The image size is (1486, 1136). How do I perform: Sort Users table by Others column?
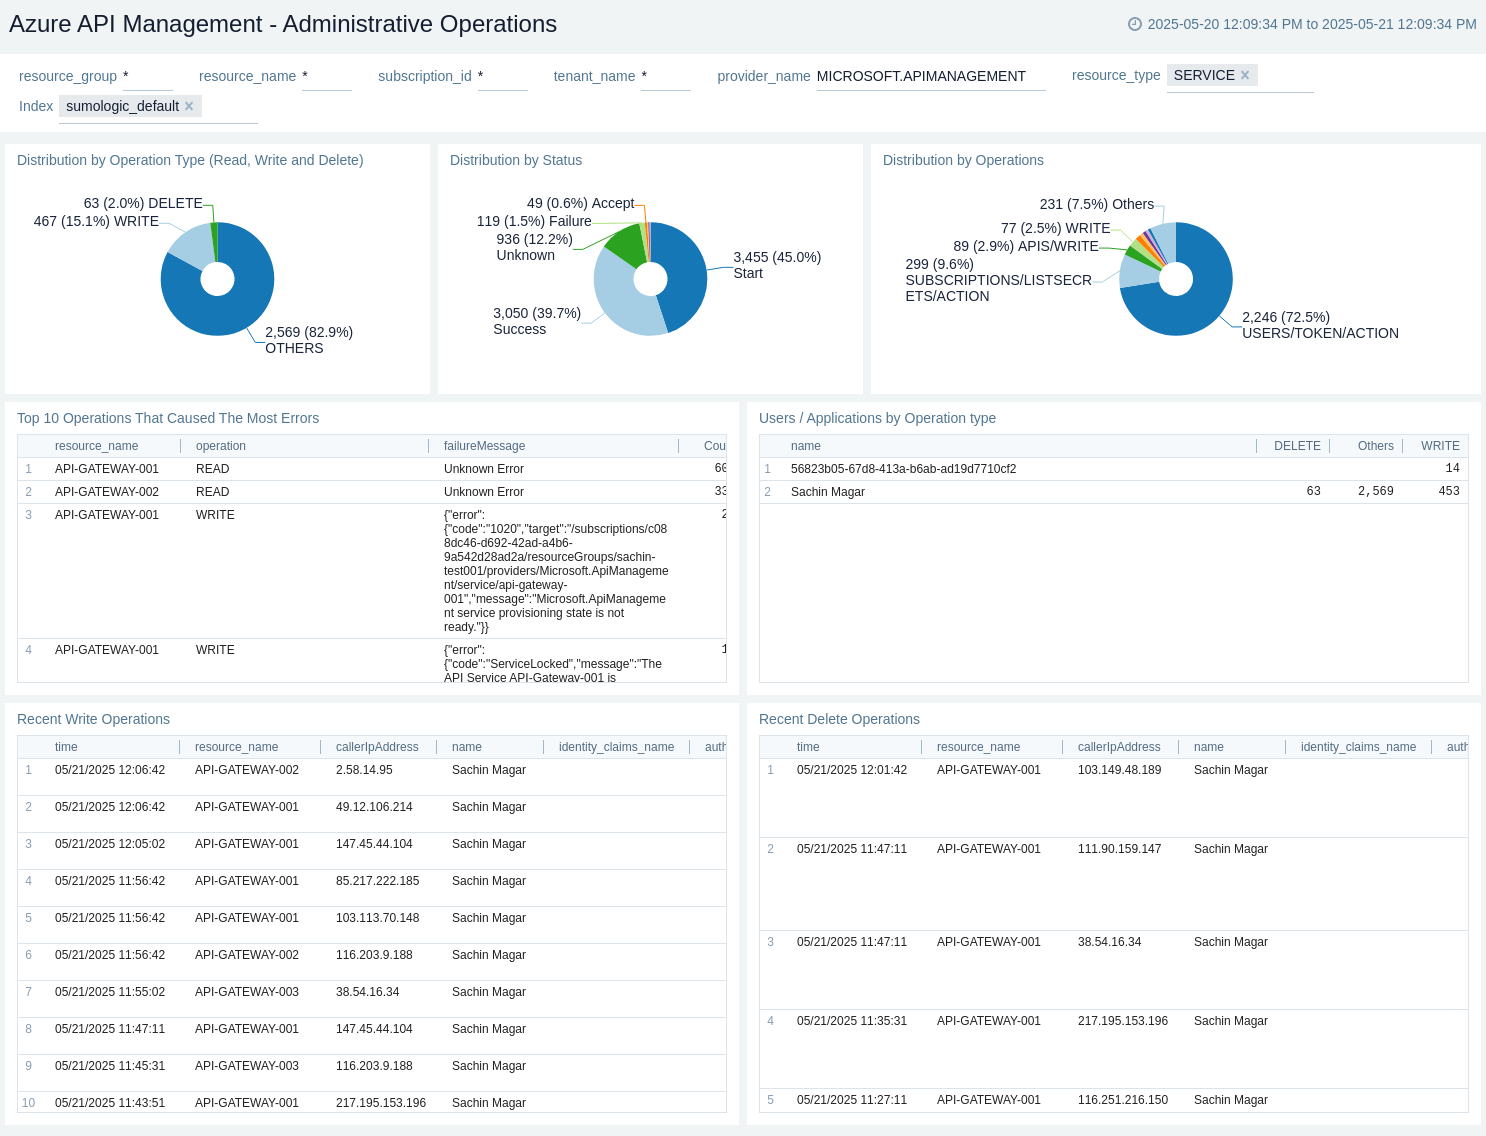point(1376,446)
